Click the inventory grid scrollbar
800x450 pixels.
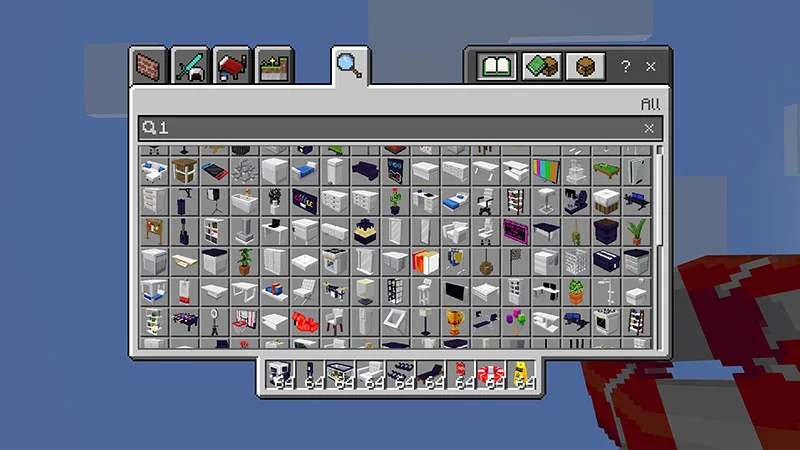tap(659, 200)
